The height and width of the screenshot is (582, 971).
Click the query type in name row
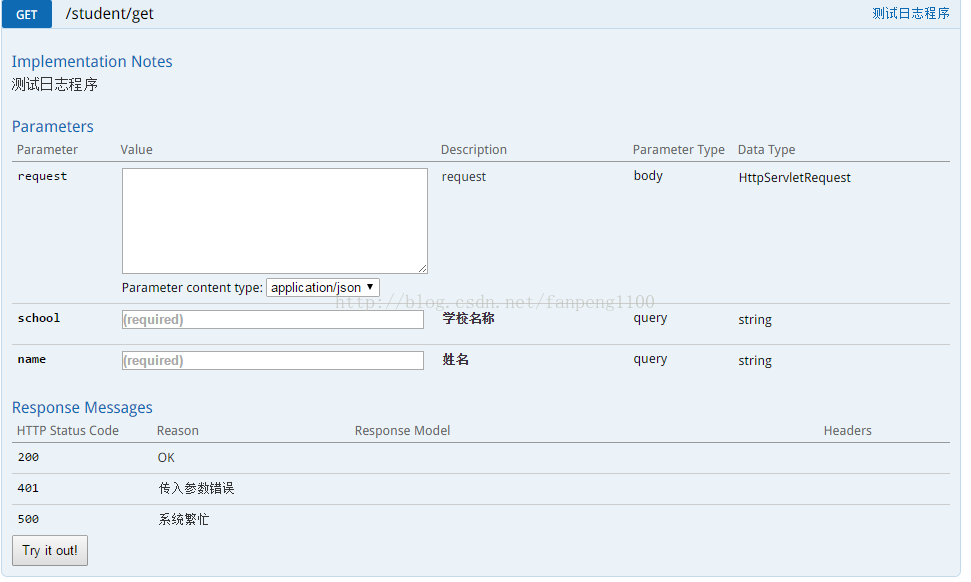tap(650, 359)
